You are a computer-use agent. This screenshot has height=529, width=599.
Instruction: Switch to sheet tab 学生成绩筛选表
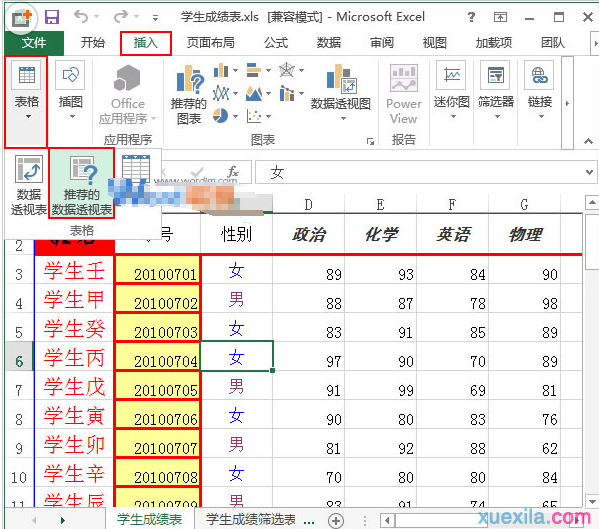(251, 519)
